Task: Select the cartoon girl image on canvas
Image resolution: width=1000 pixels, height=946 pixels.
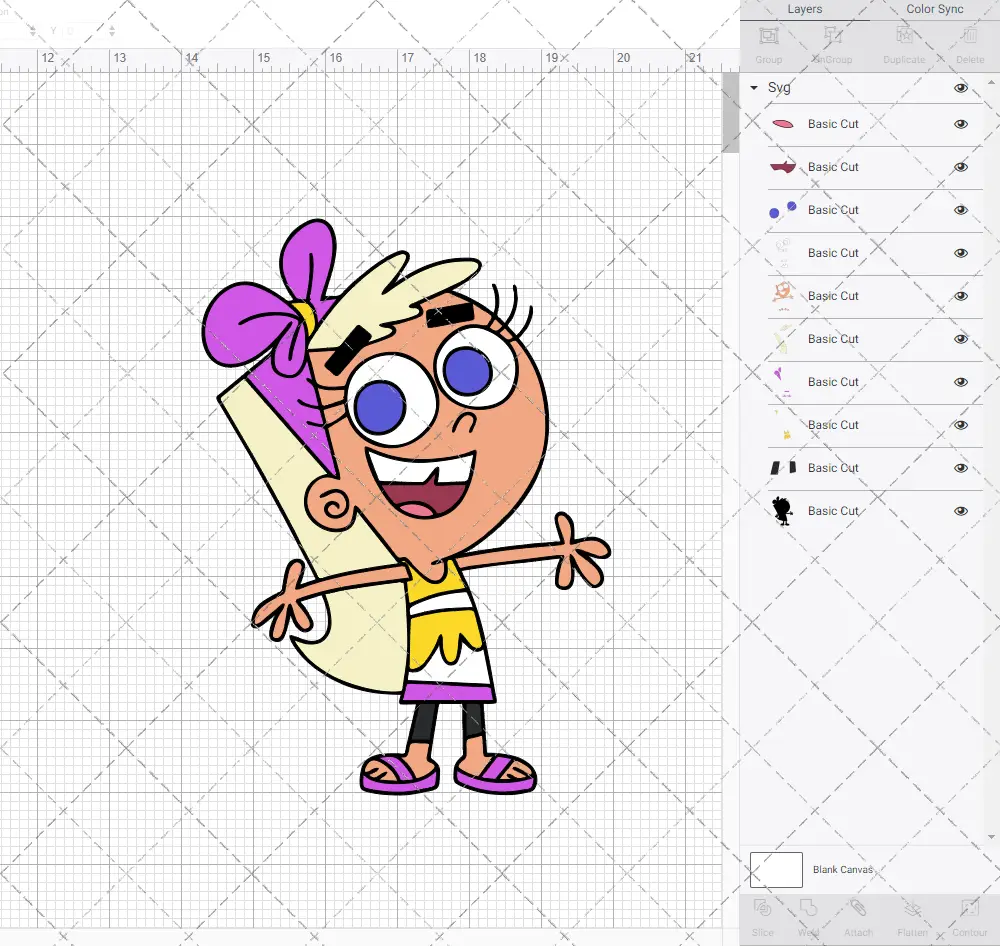Action: [x=406, y=506]
